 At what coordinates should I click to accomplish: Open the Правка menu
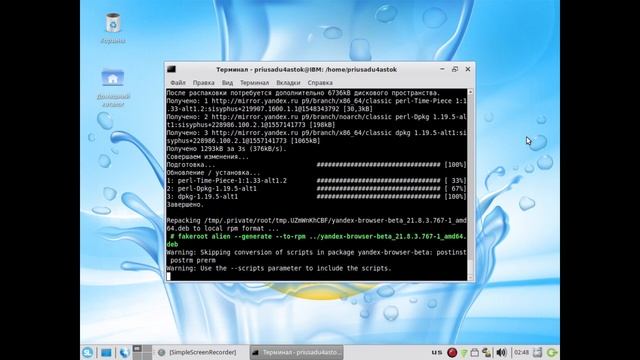coord(203,82)
